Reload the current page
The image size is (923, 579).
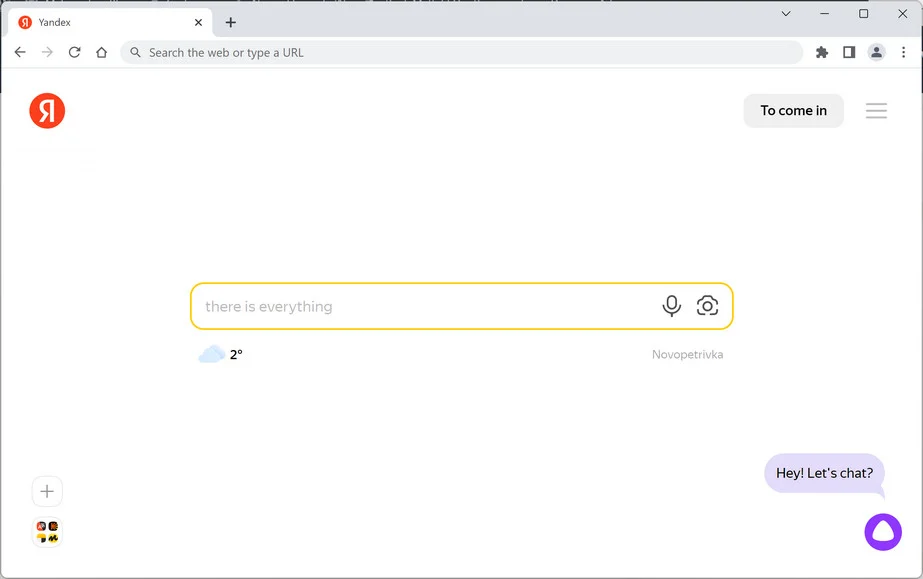(74, 52)
